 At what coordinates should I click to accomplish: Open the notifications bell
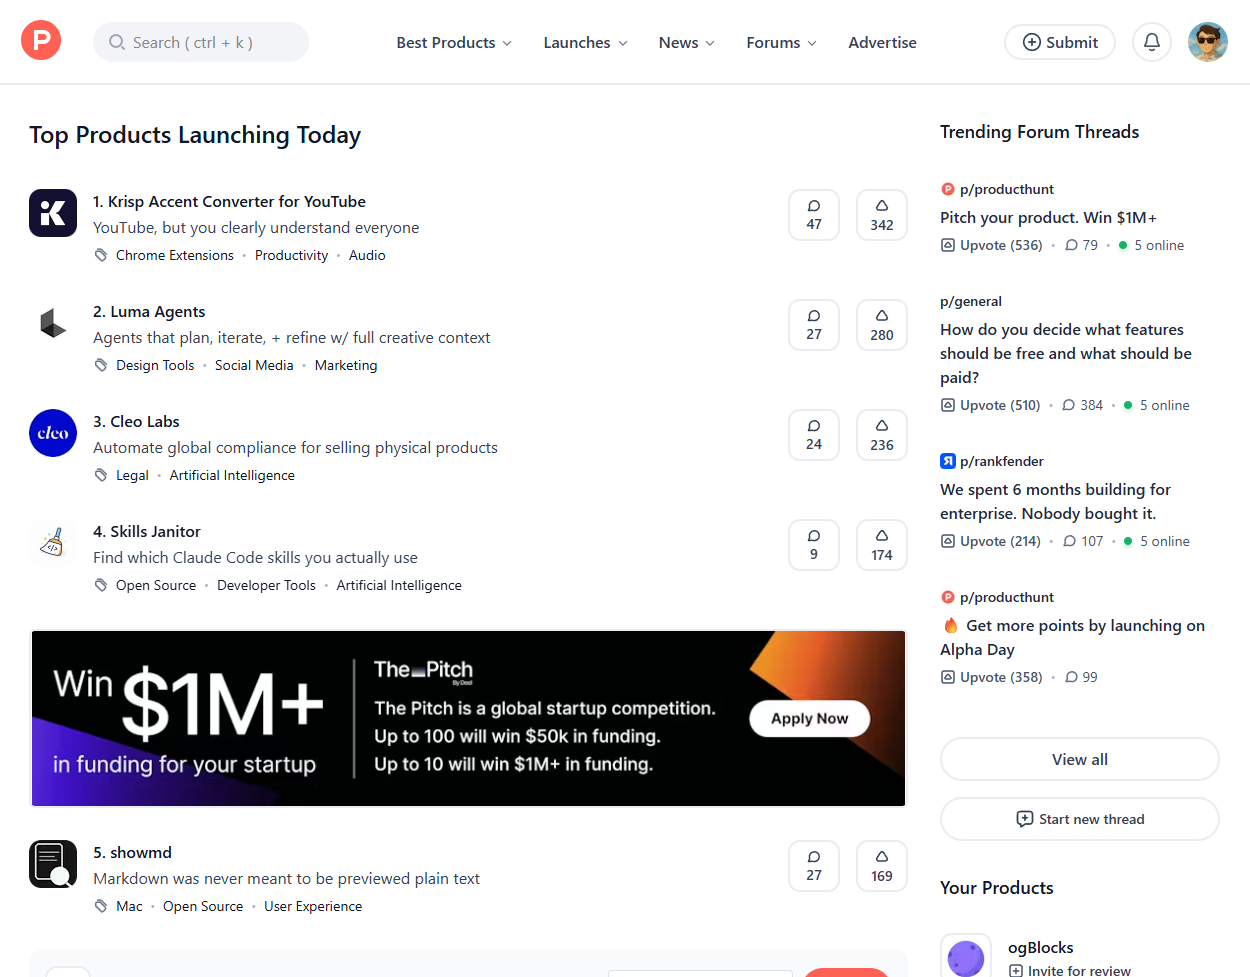point(1151,41)
